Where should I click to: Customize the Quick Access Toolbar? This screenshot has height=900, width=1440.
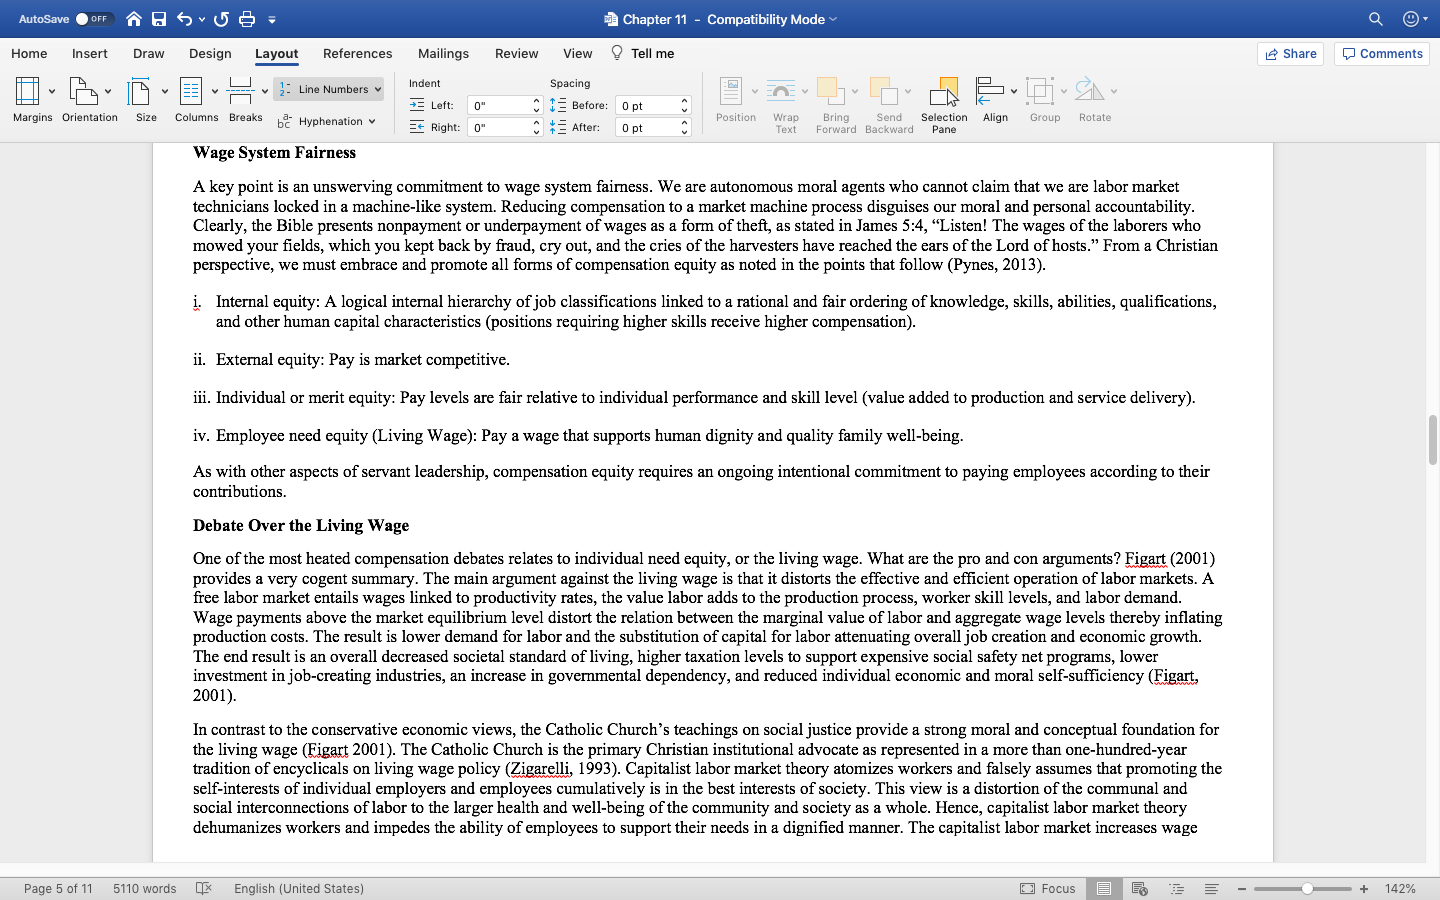point(272,19)
